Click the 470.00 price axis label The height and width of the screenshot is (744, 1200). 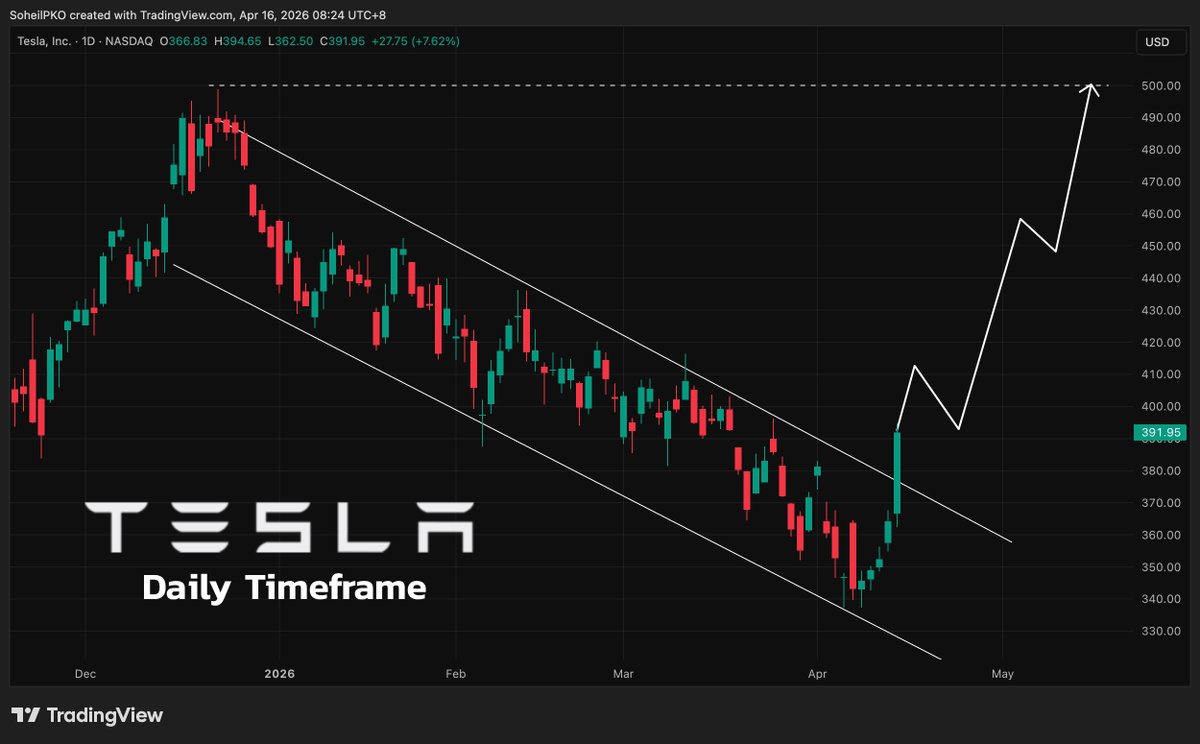click(1160, 182)
